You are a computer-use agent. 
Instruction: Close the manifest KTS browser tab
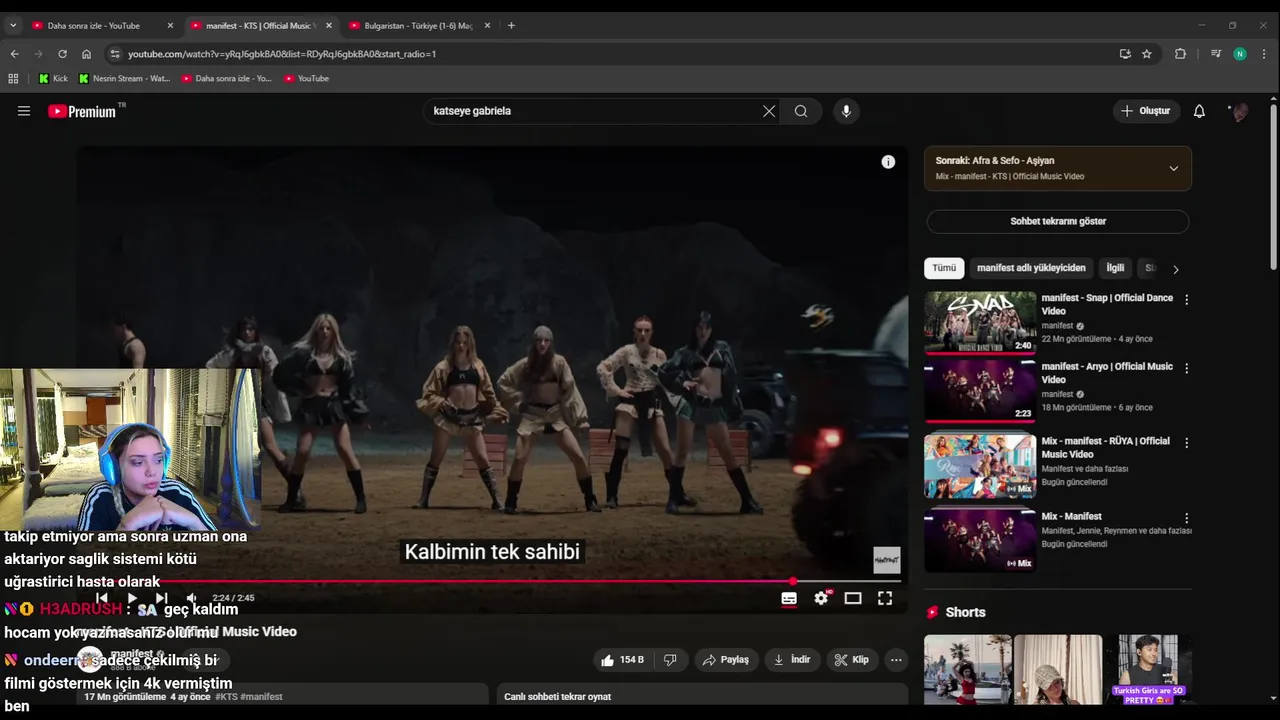click(329, 25)
